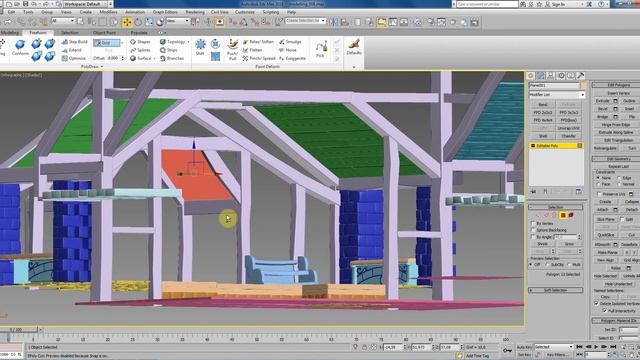This screenshot has height=360, width=640.
Task: Enable the Ignore Backfacing checkbox
Action: pyautogui.click(x=533, y=230)
